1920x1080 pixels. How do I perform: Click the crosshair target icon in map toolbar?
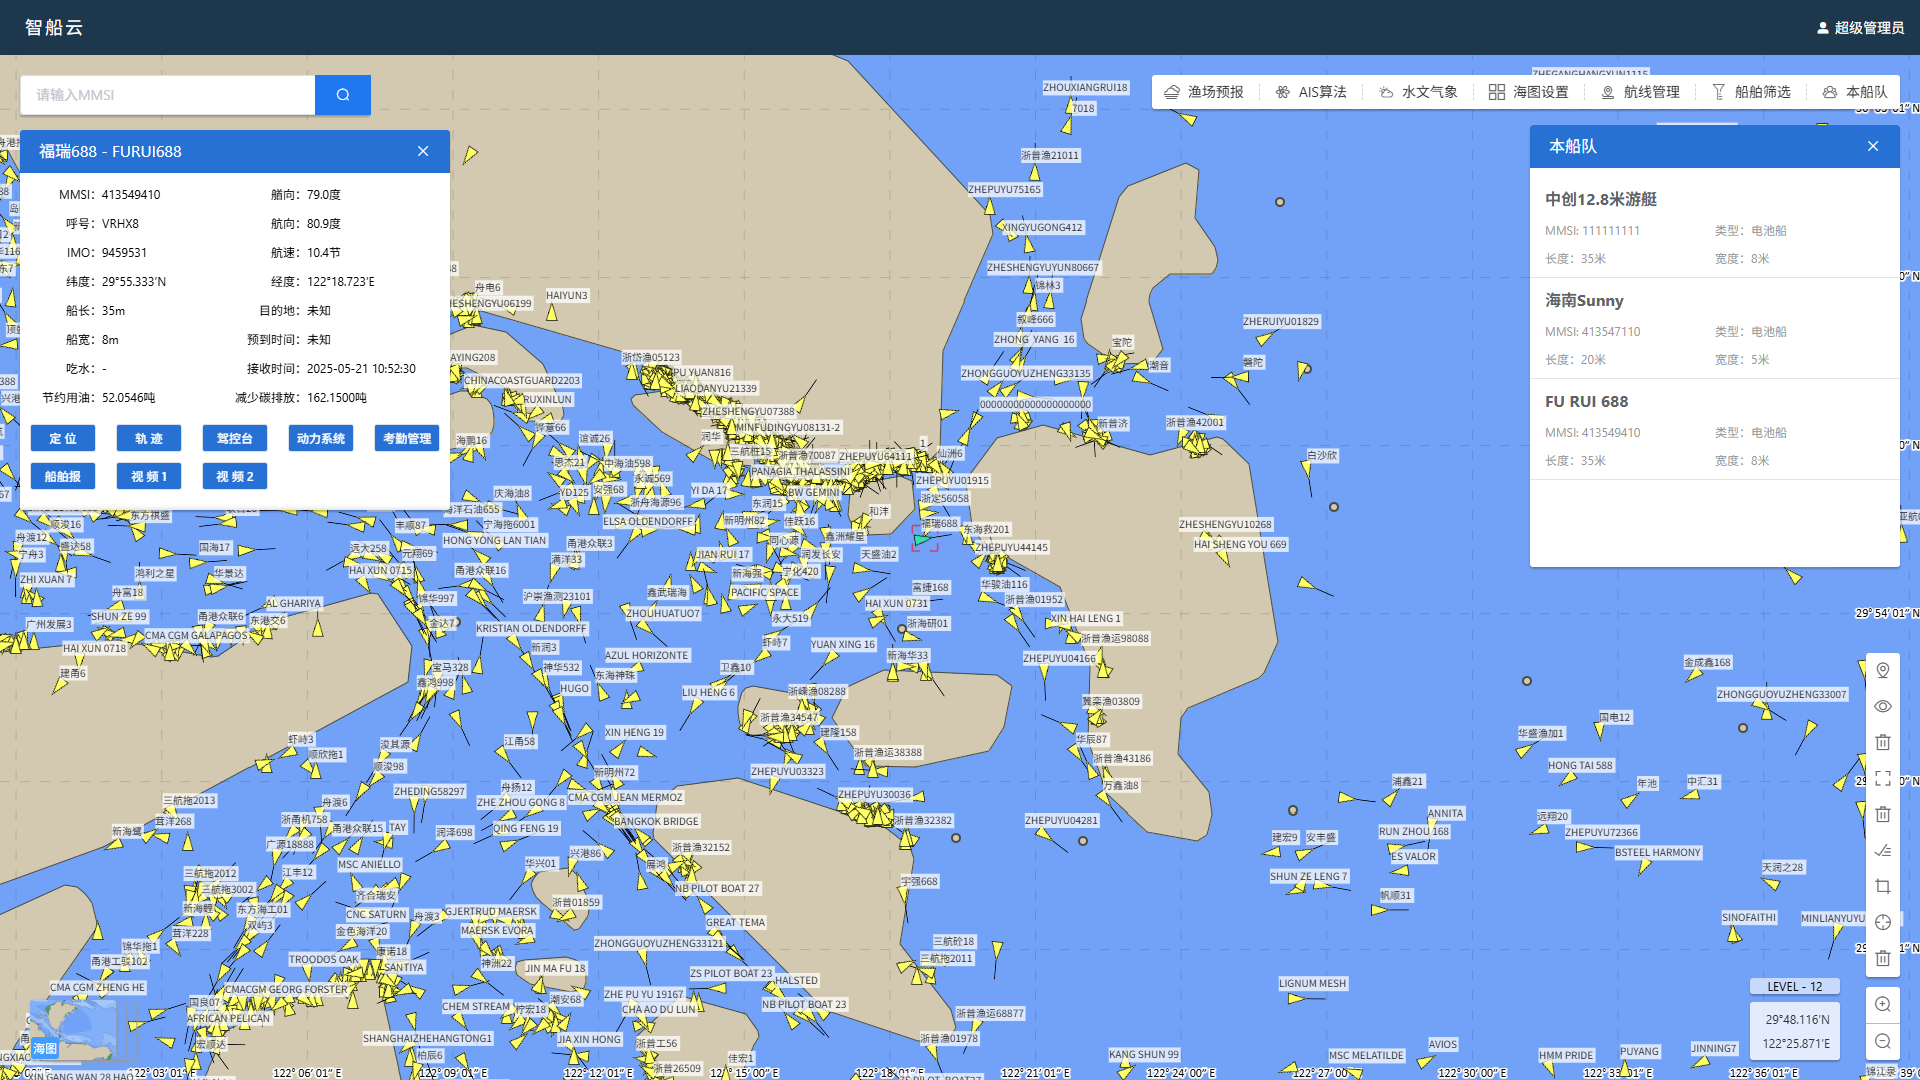pos(1882,922)
